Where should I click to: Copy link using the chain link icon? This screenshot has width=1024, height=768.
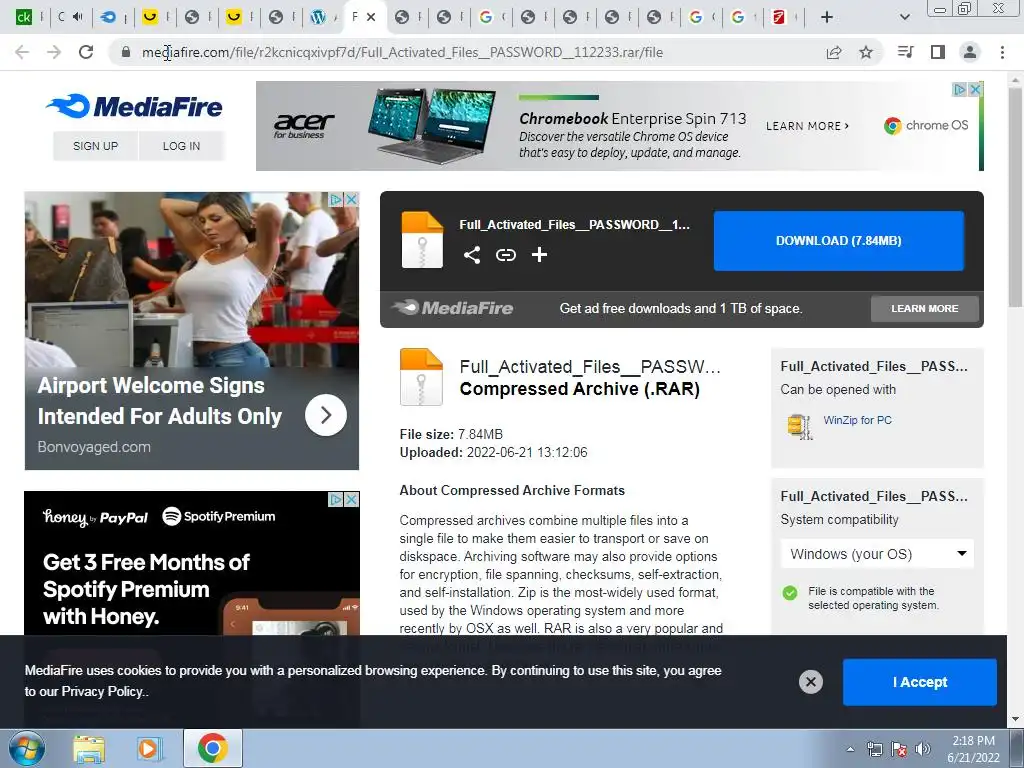coord(505,255)
